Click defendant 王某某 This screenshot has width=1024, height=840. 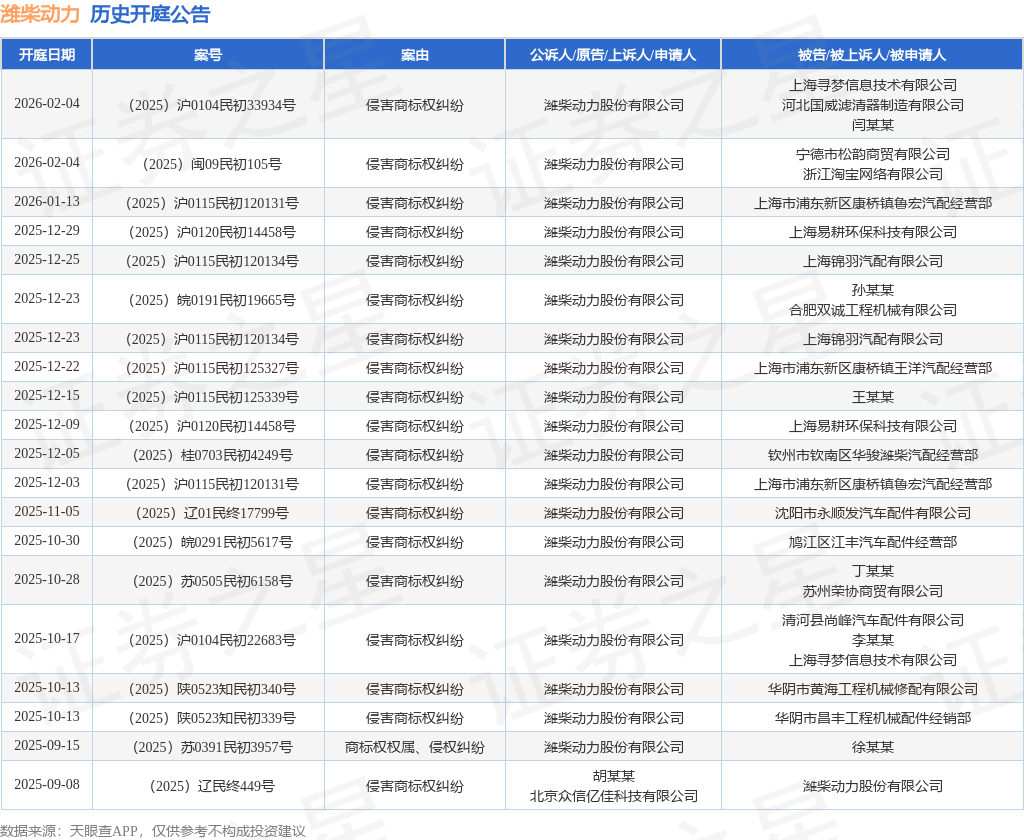pyautogui.click(x=873, y=397)
